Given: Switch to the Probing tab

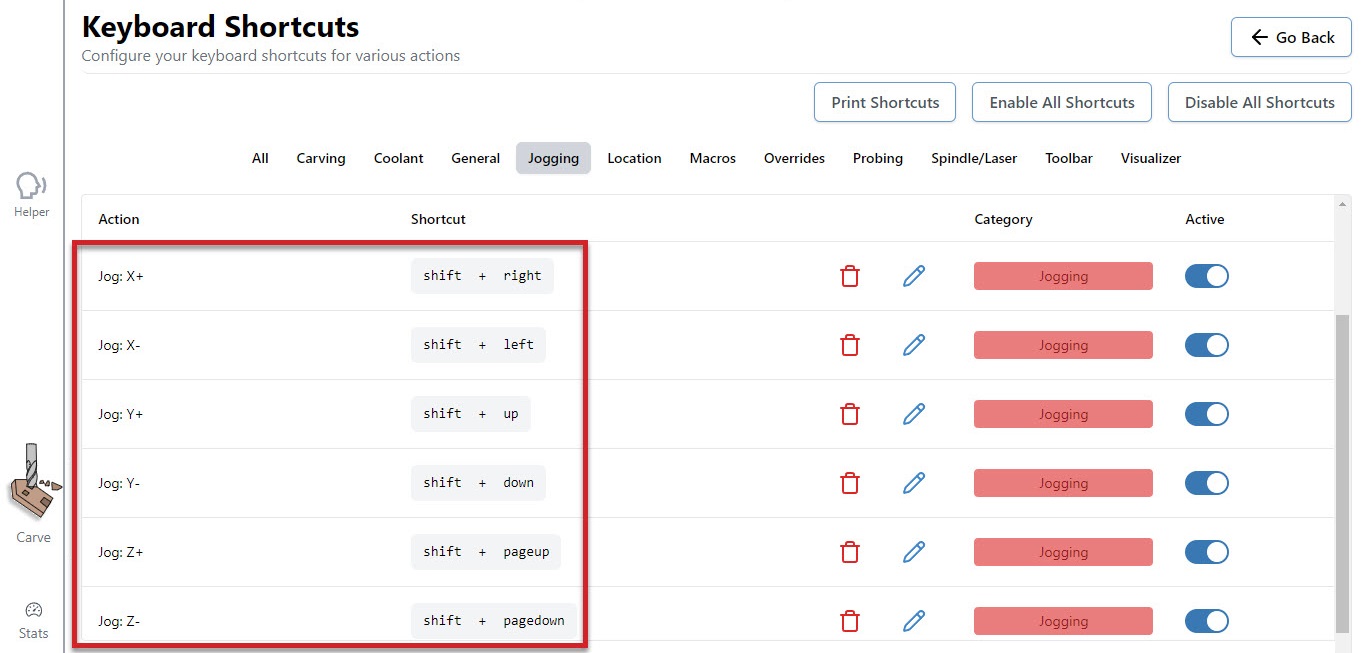Looking at the screenshot, I should [x=877, y=158].
